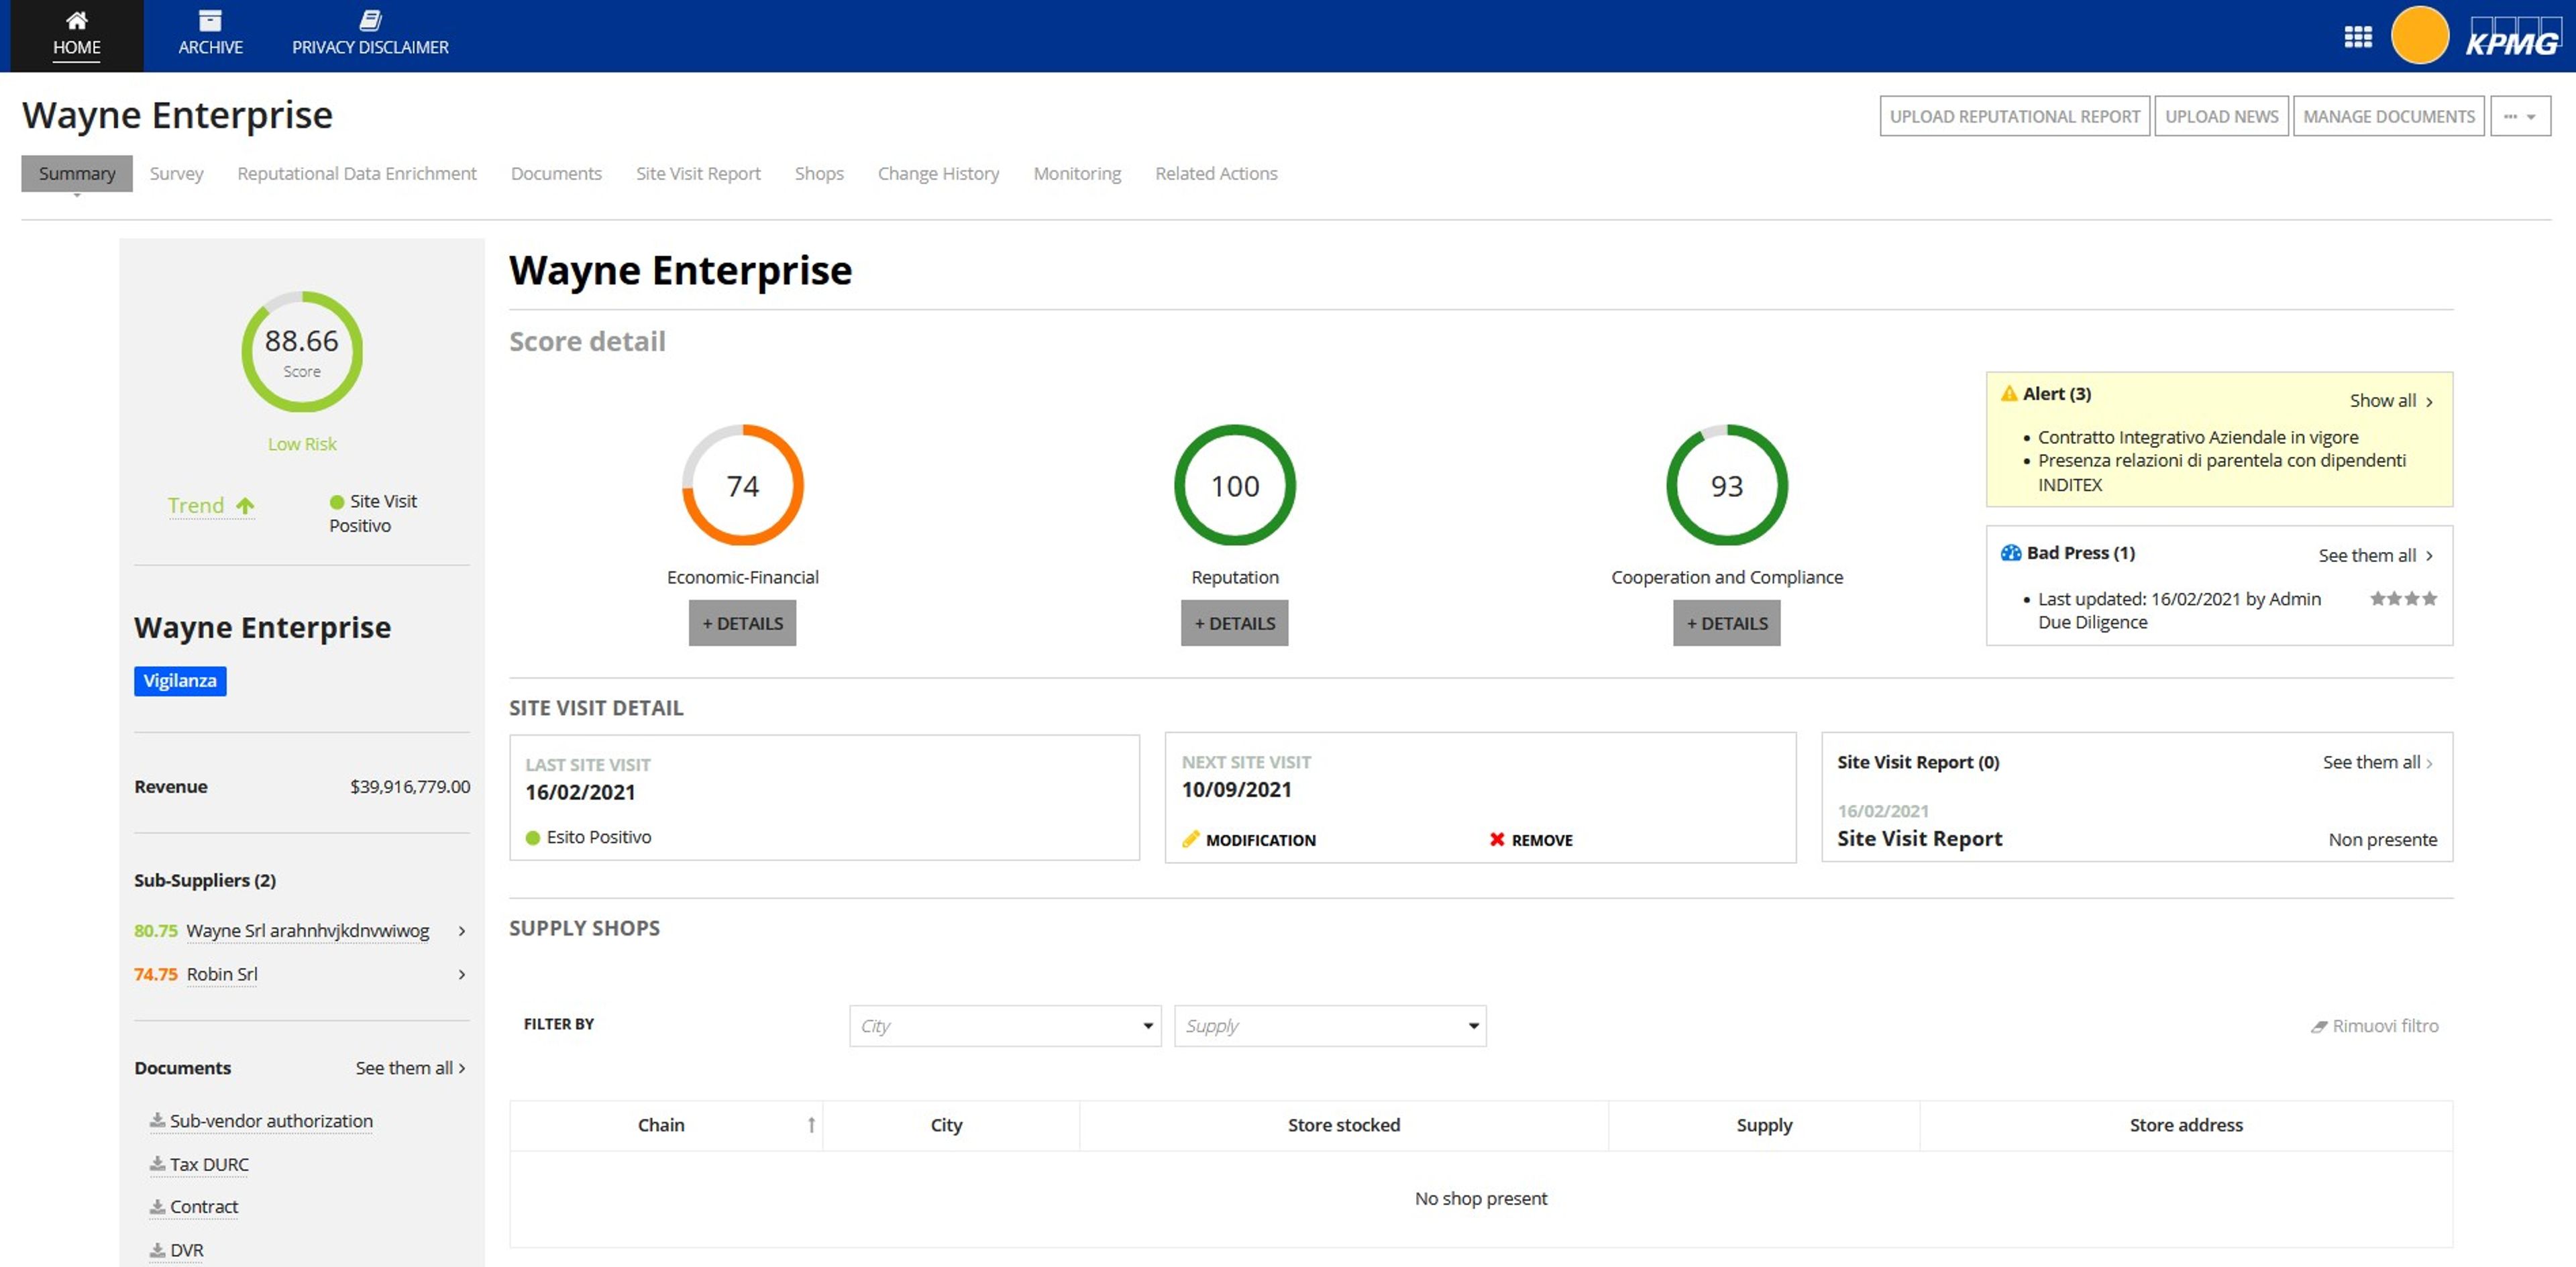2576x1267 pixels.
Task: Click the Manage Documents button
Action: tap(2388, 116)
